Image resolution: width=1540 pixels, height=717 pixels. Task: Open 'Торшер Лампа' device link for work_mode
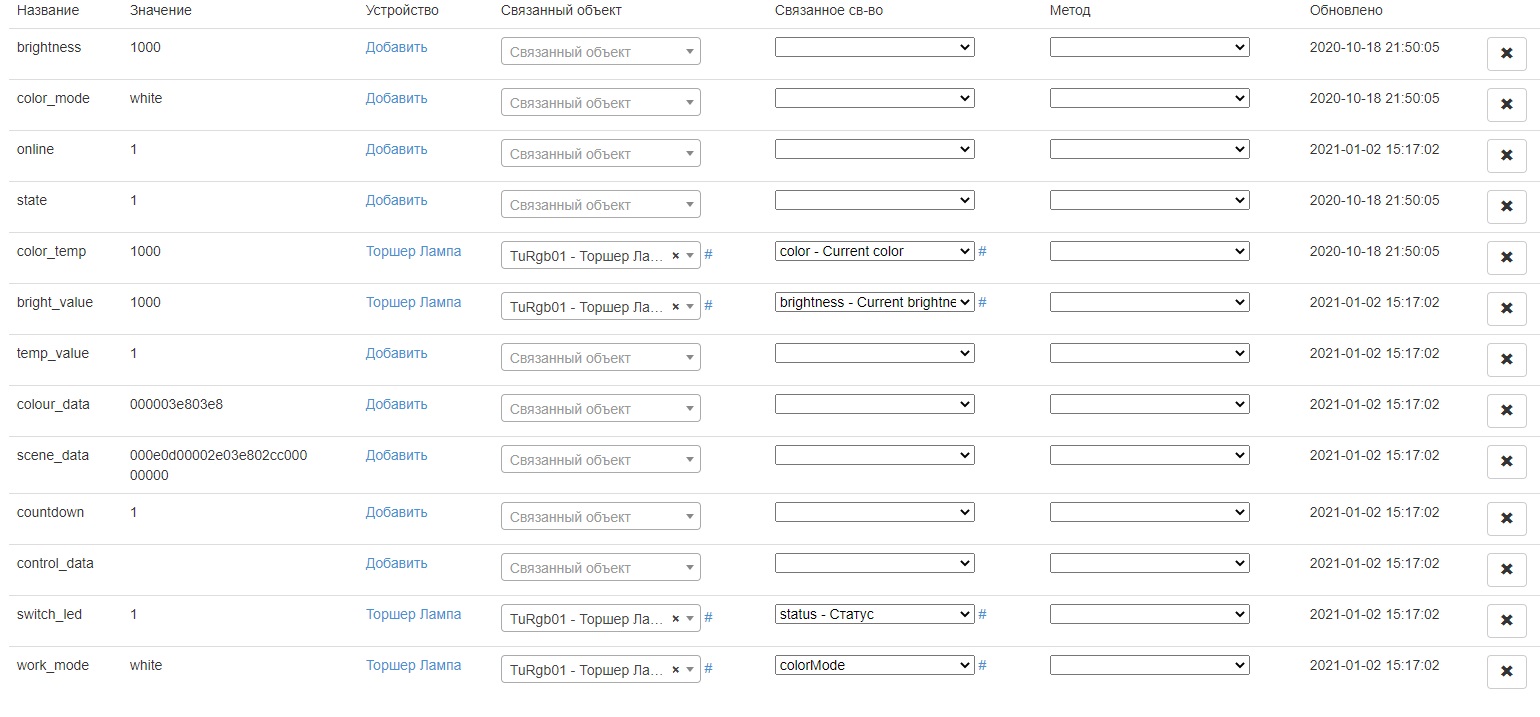413,665
